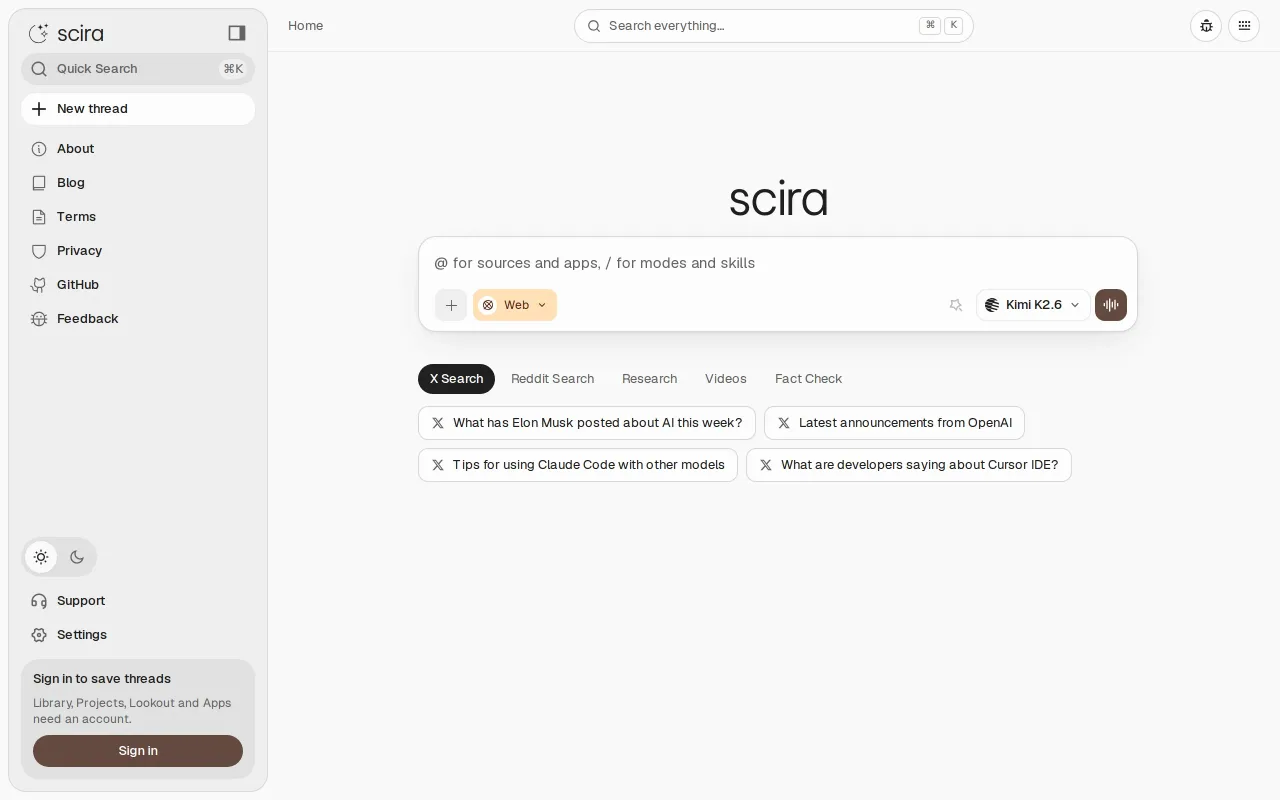Viewport: 1280px width, 800px height.
Task: Focus the main prompt input box
Action: click(777, 263)
